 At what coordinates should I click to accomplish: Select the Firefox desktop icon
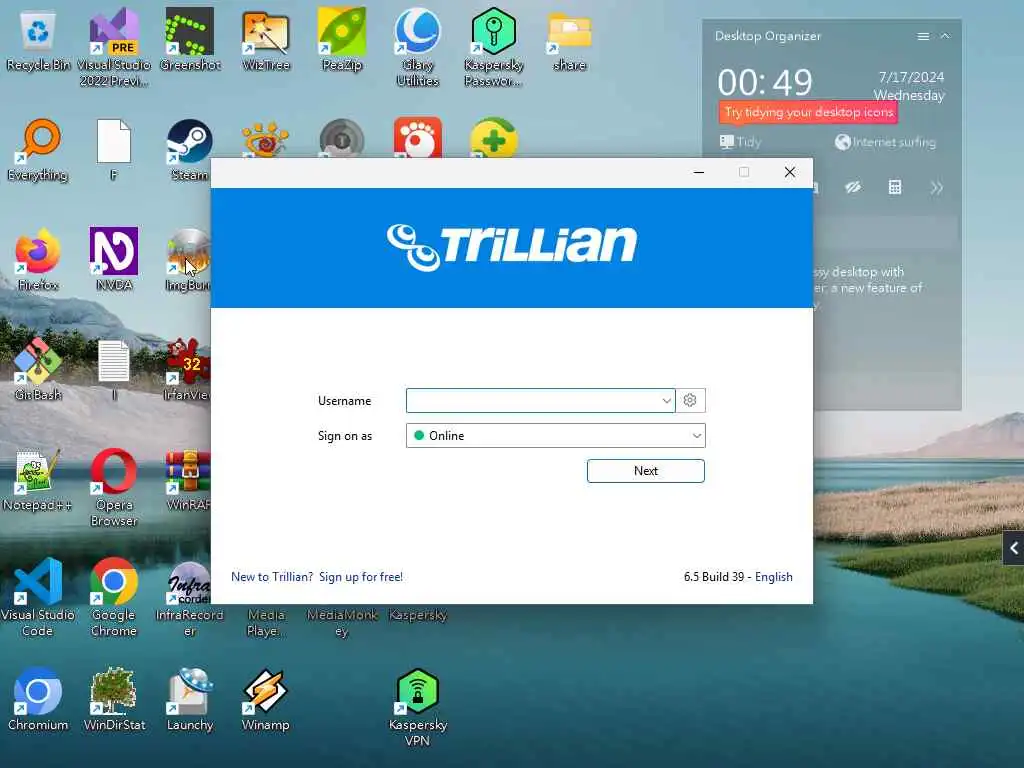38,260
